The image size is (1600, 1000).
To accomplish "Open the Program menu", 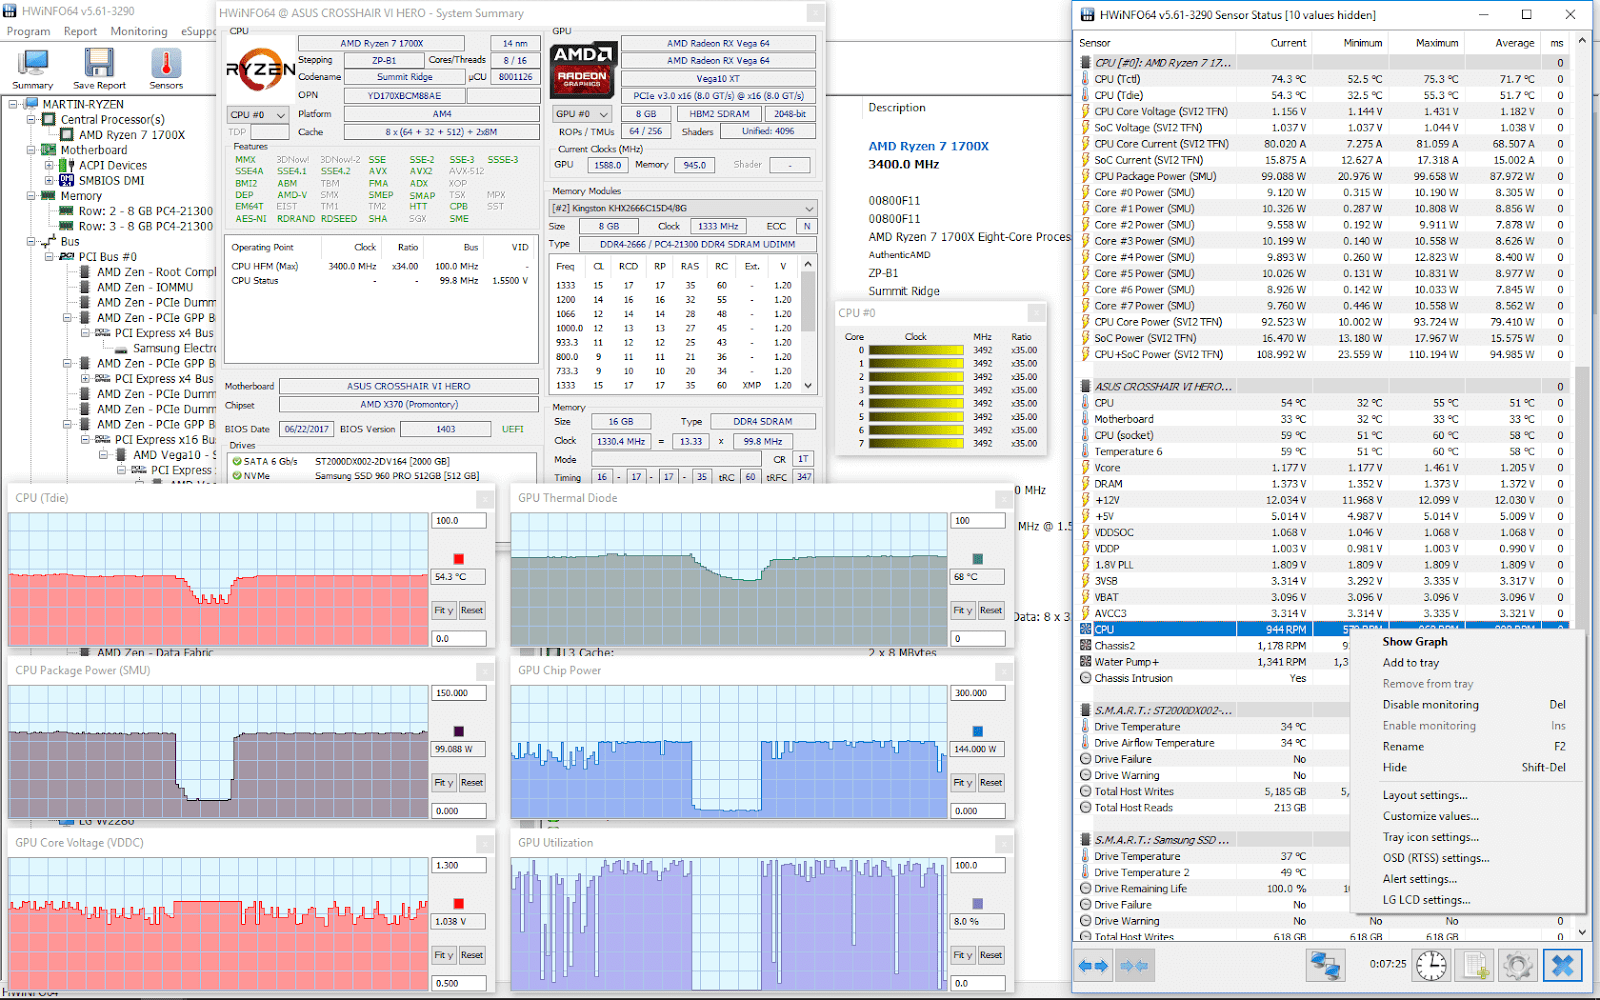I will (x=28, y=31).
